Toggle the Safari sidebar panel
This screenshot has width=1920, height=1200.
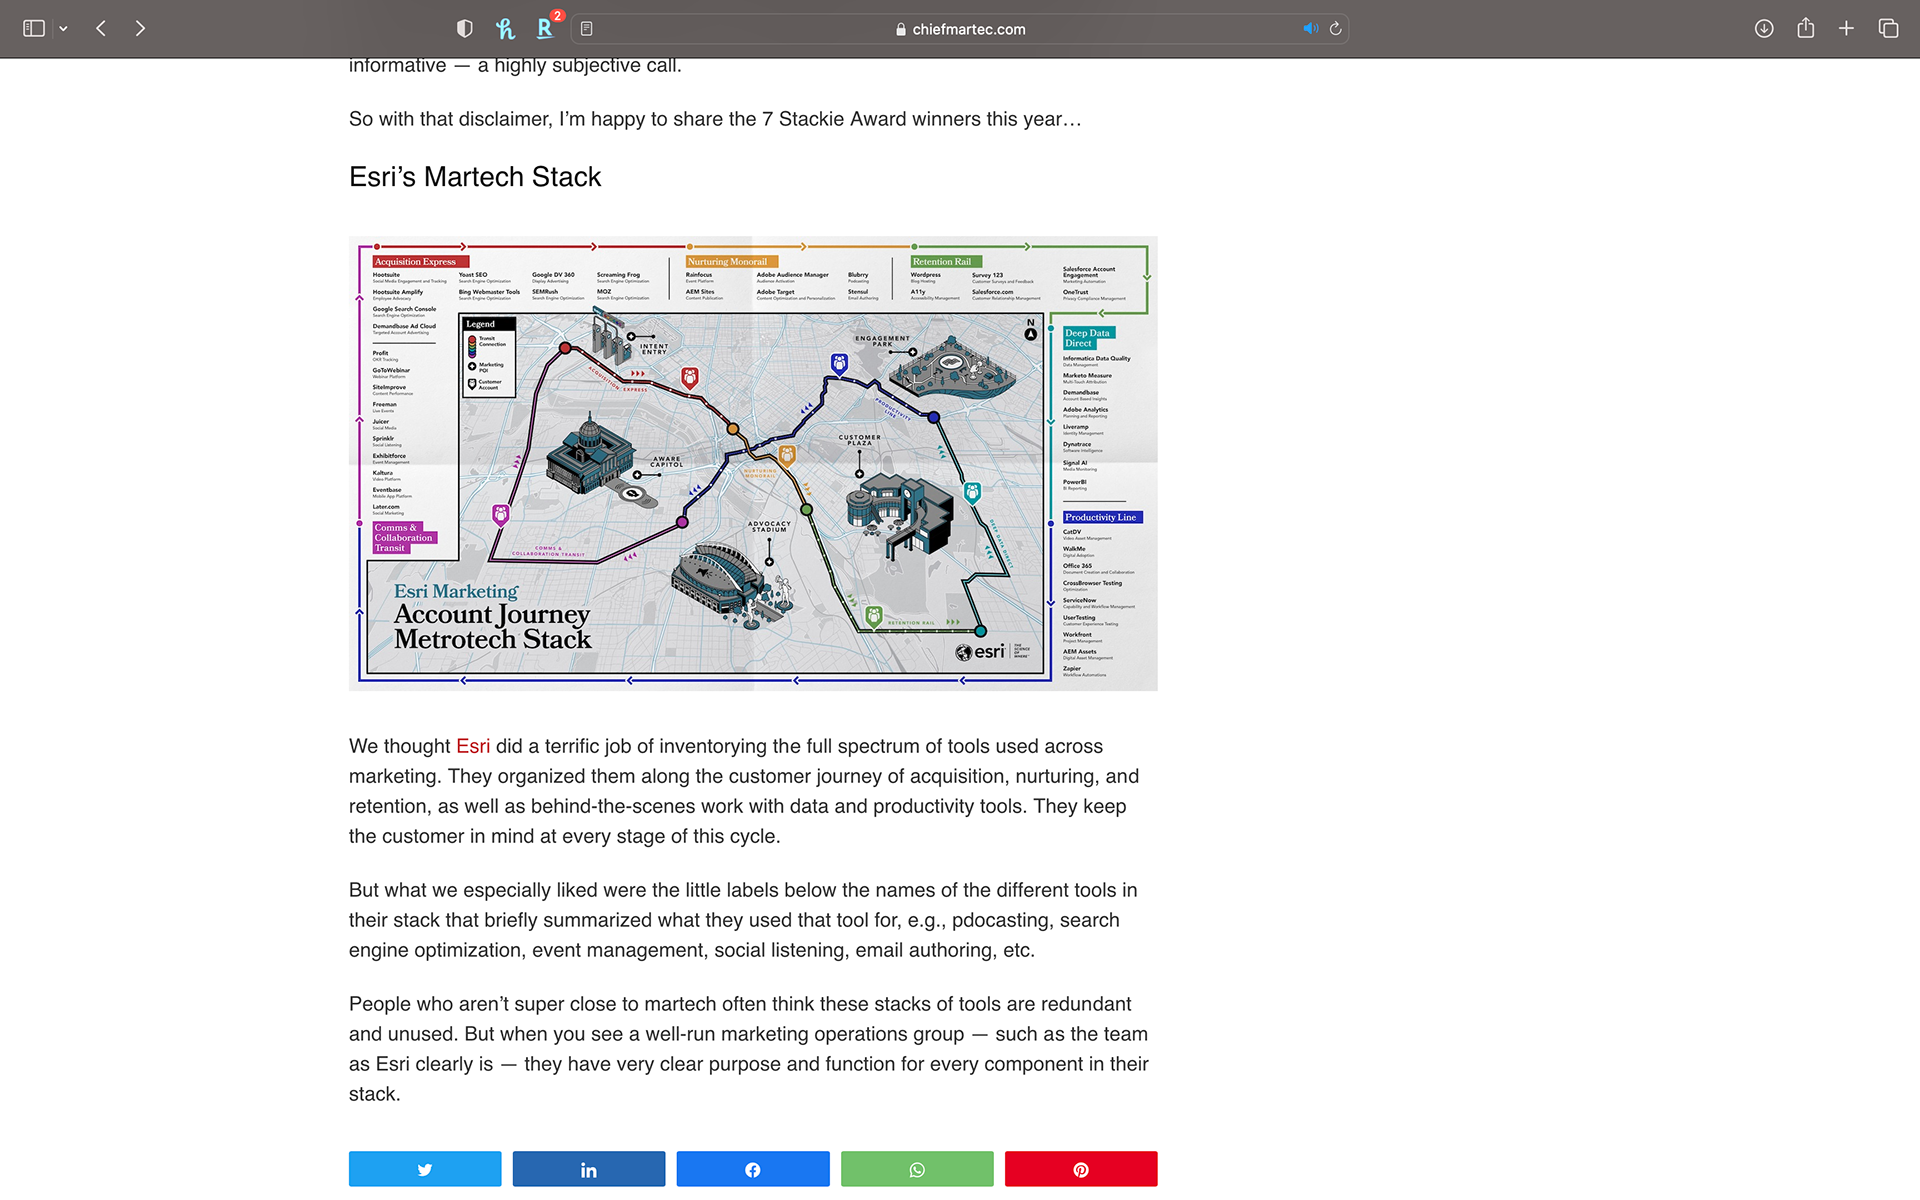pos(34,29)
